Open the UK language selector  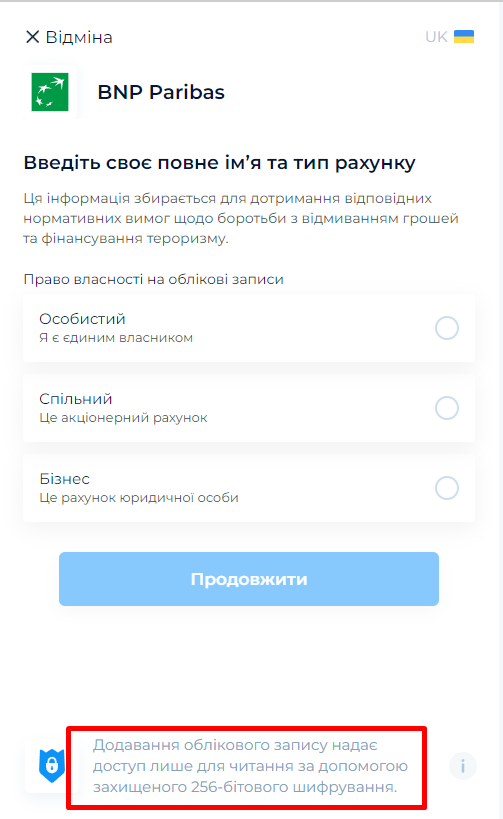click(x=449, y=37)
